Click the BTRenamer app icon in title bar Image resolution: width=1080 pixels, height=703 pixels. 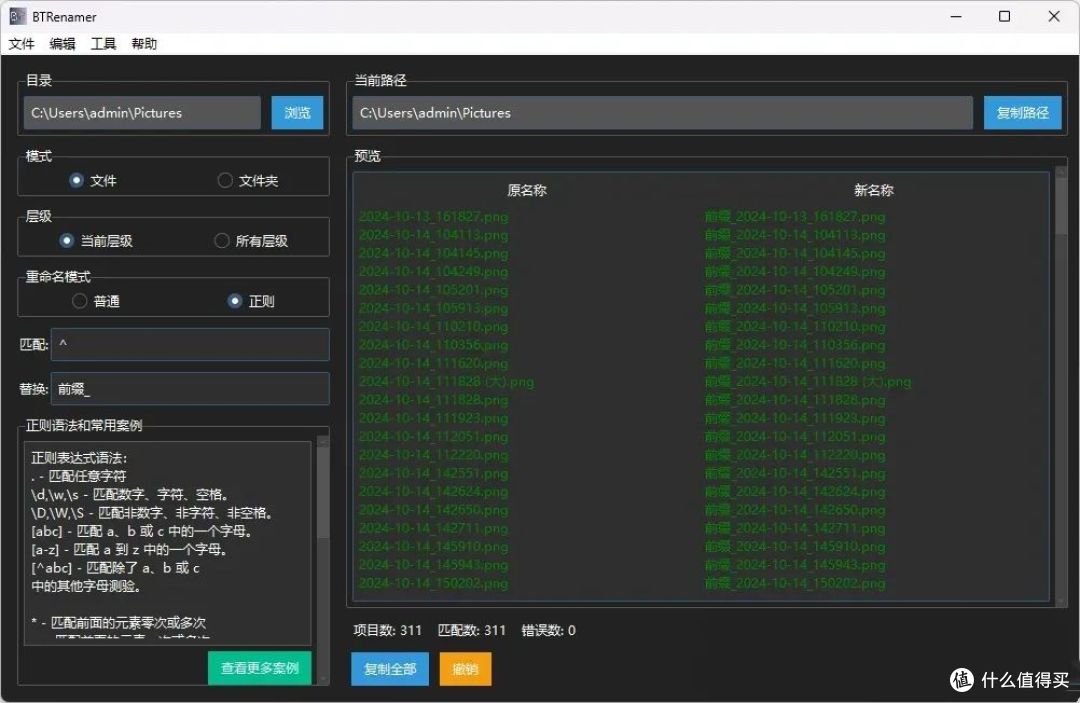pyautogui.click(x=17, y=16)
